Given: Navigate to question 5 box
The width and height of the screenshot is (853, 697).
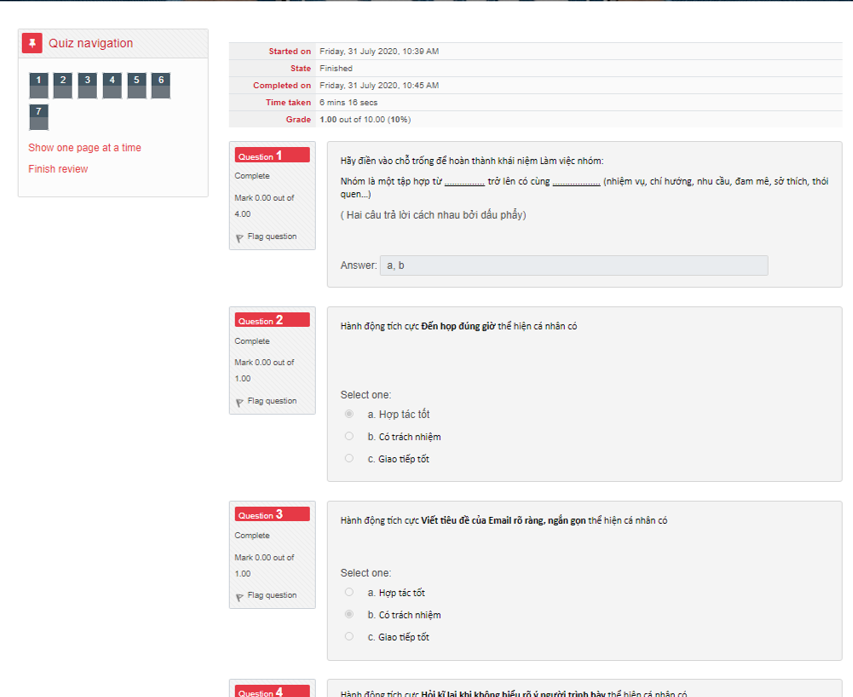Looking at the screenshot, I should click(136, 85).
